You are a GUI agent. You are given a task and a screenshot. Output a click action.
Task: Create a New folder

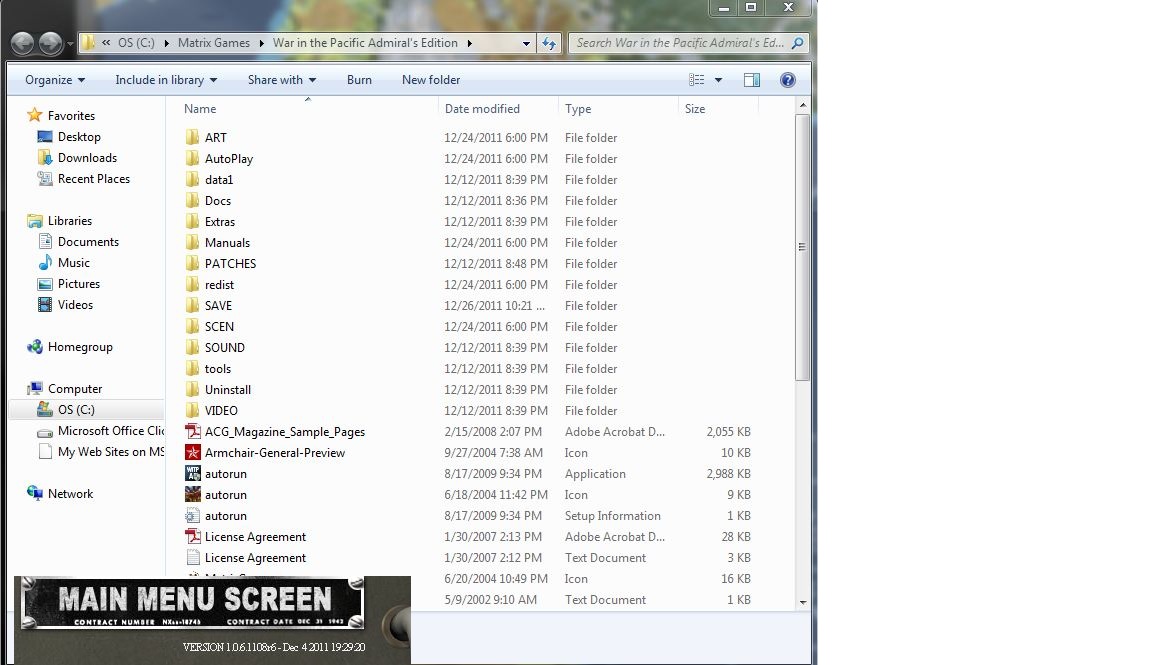(431, 80)
